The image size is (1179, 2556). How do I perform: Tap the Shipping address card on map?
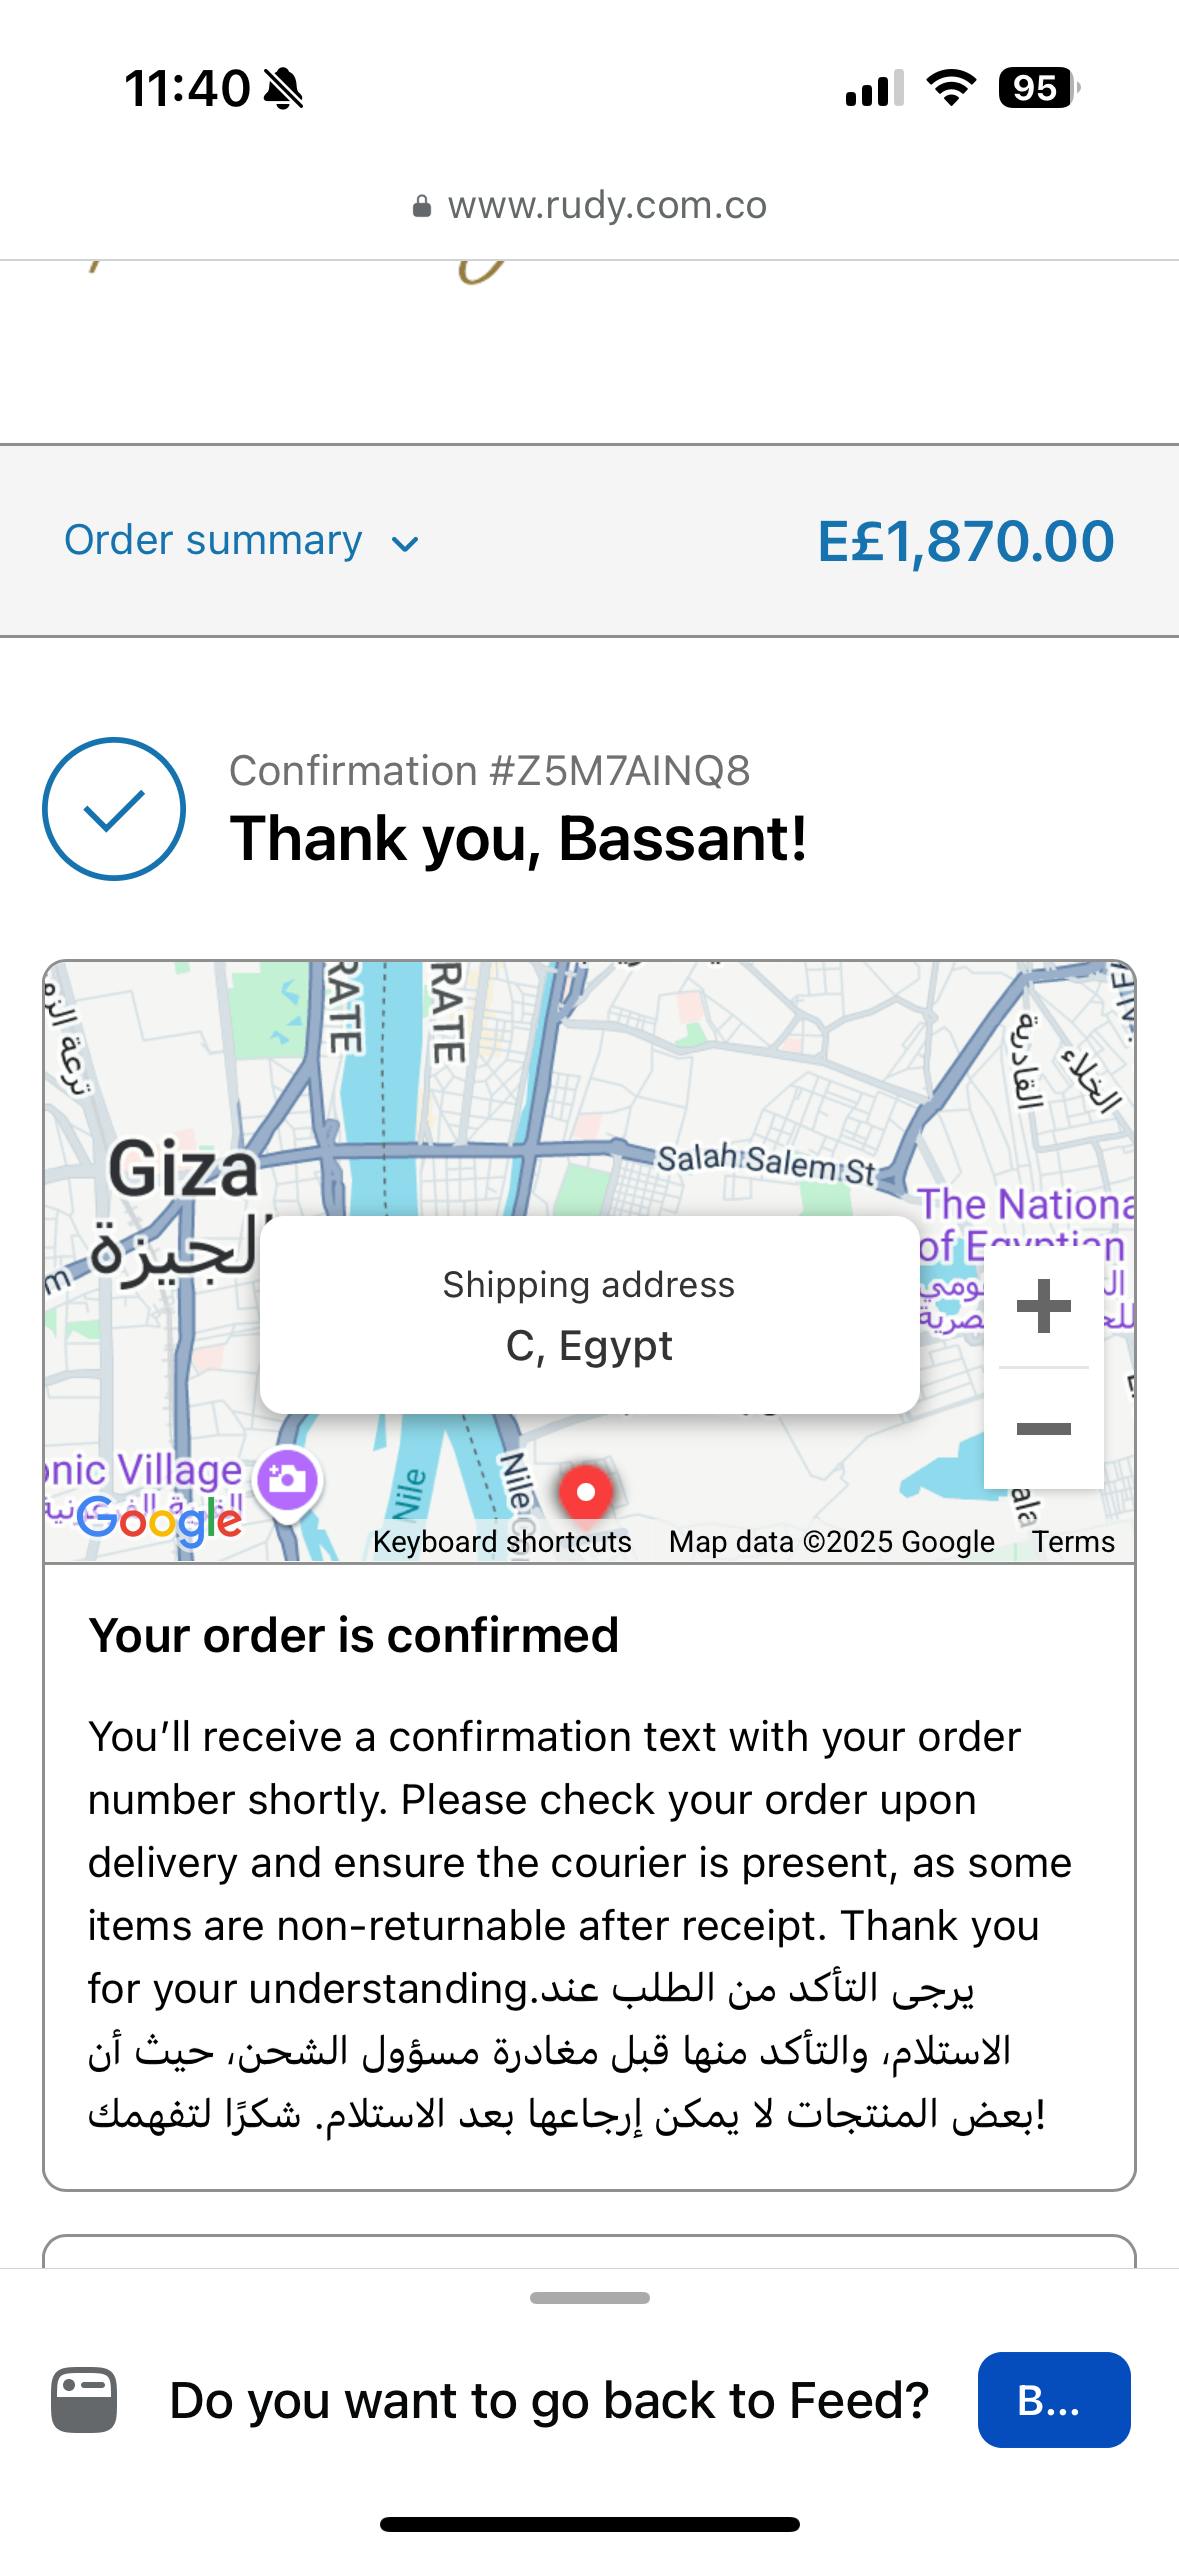point(589,1314)
